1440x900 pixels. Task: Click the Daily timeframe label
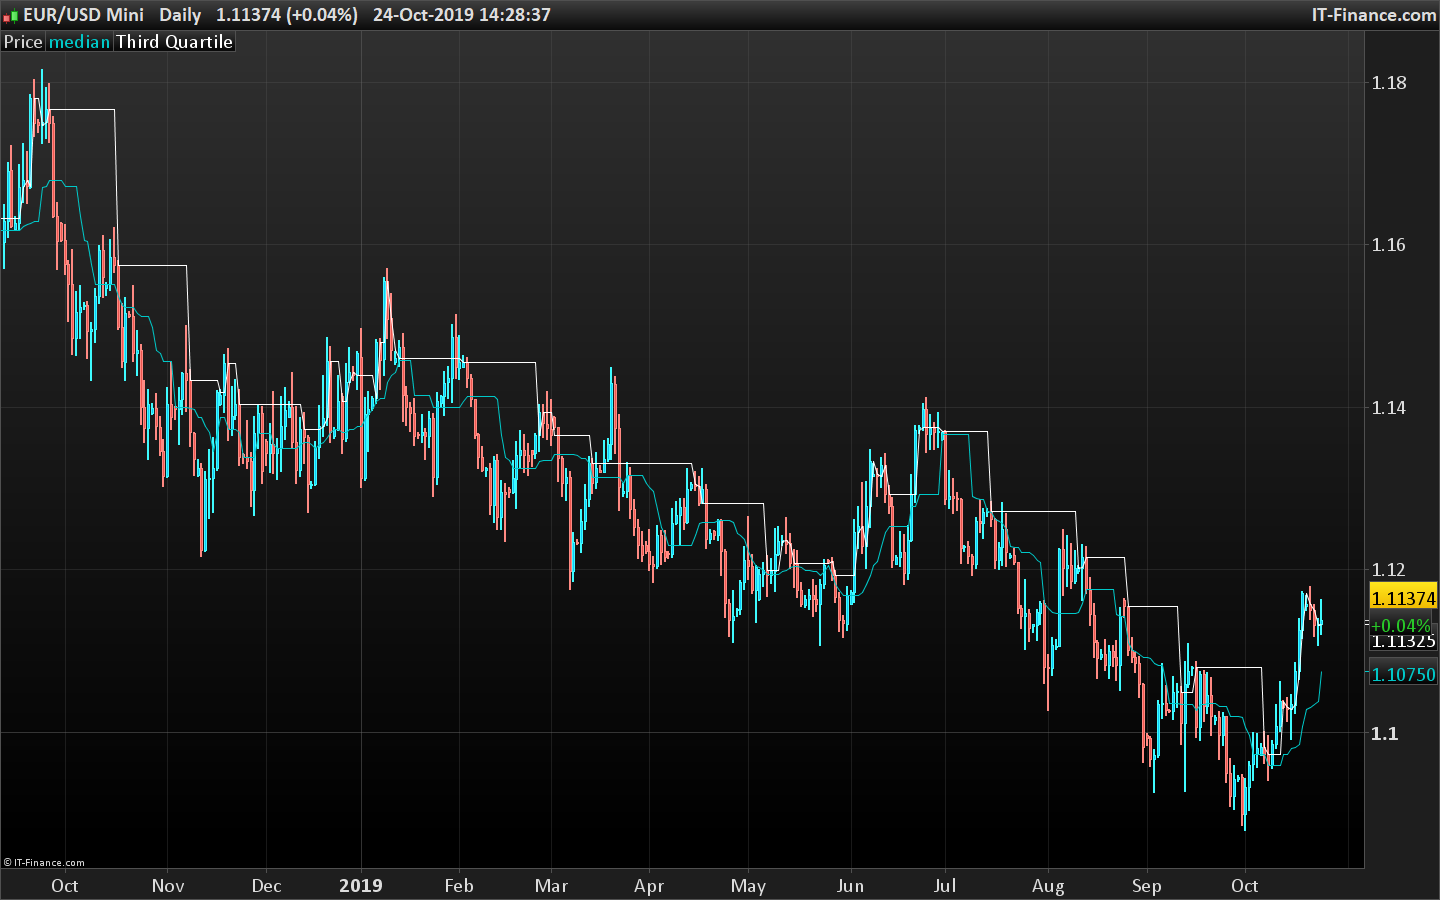coord(180,15)
